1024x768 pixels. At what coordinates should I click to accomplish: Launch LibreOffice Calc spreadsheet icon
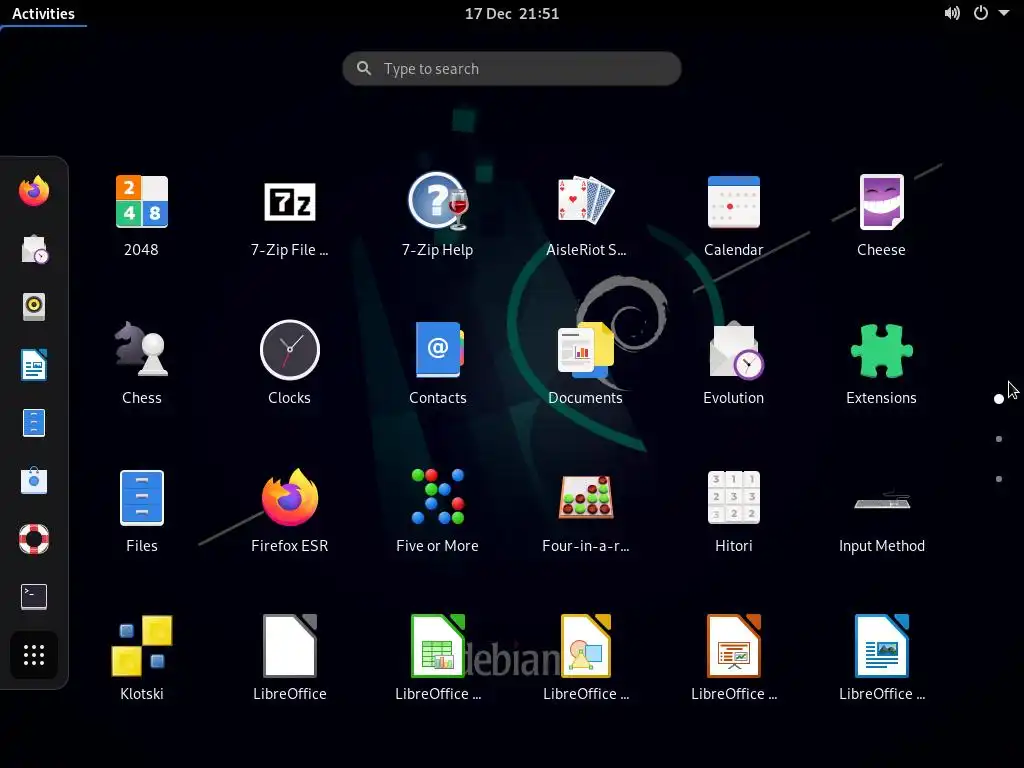(438, 645)
